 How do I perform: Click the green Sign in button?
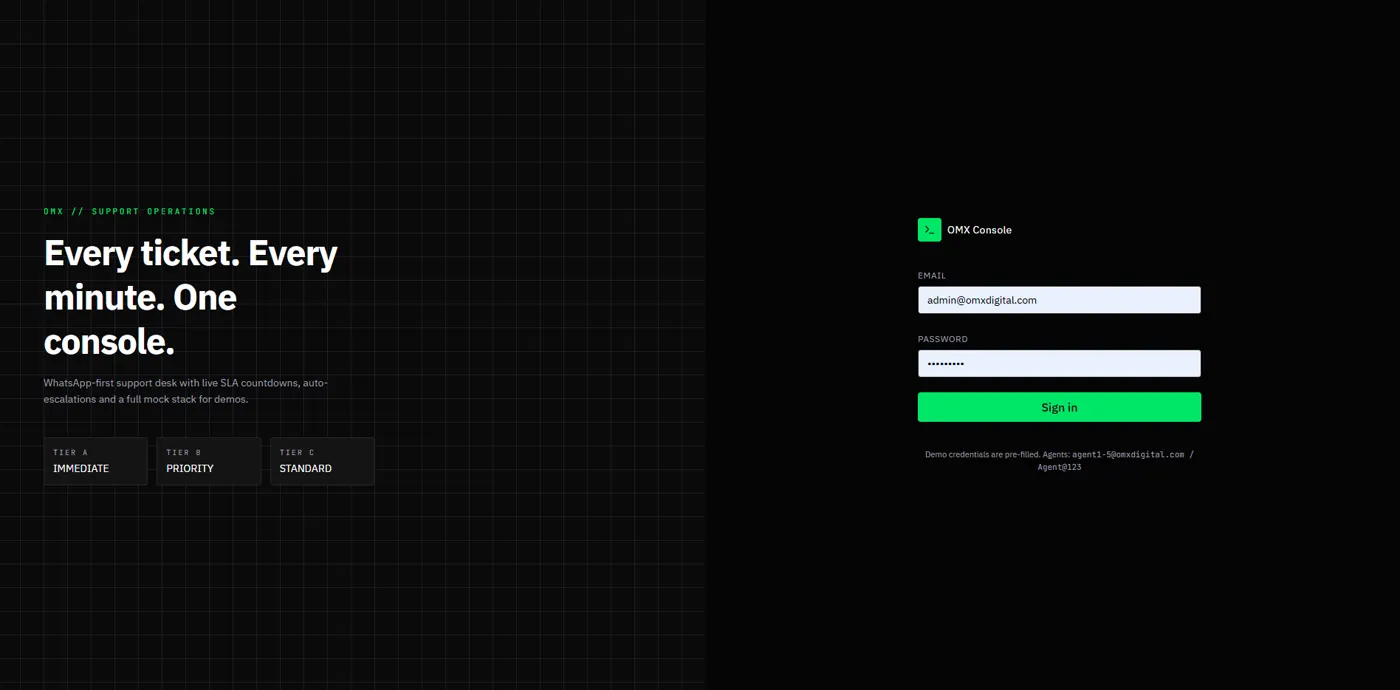pyautogui.click(x=1059, y=407)
